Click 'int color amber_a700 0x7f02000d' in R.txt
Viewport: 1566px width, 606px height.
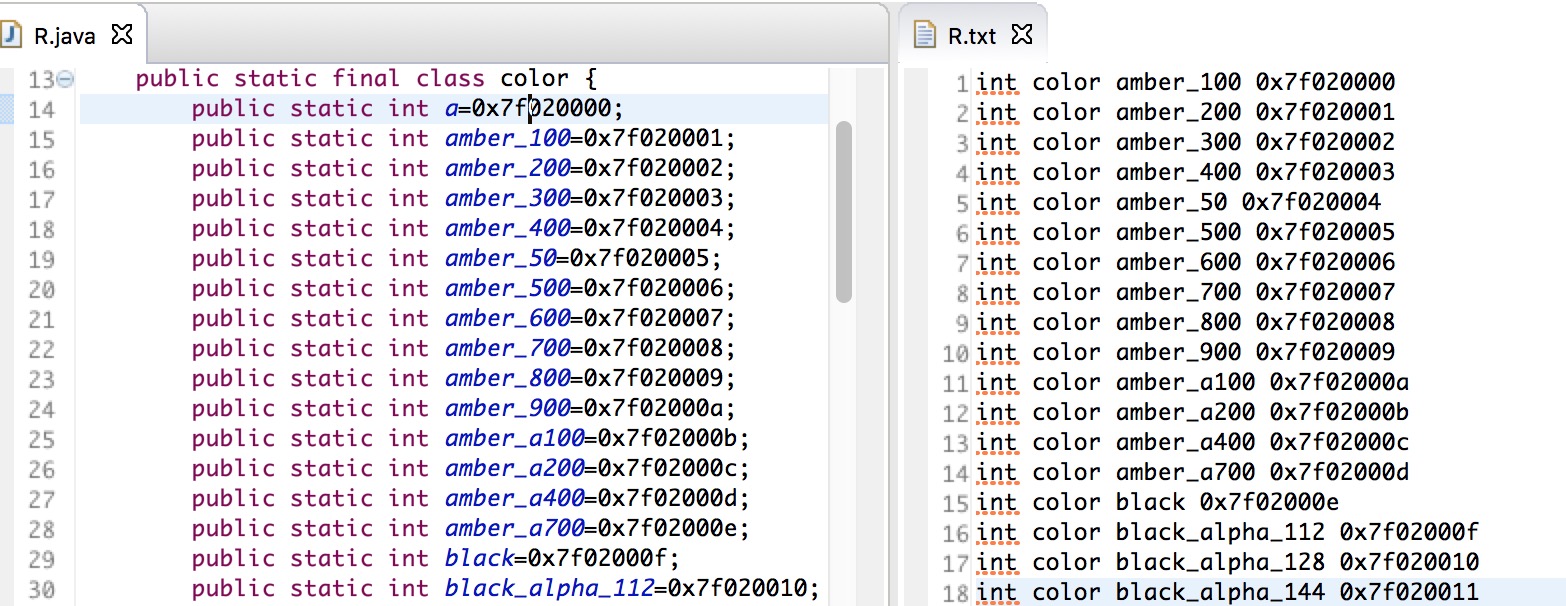pos(1193,472)
